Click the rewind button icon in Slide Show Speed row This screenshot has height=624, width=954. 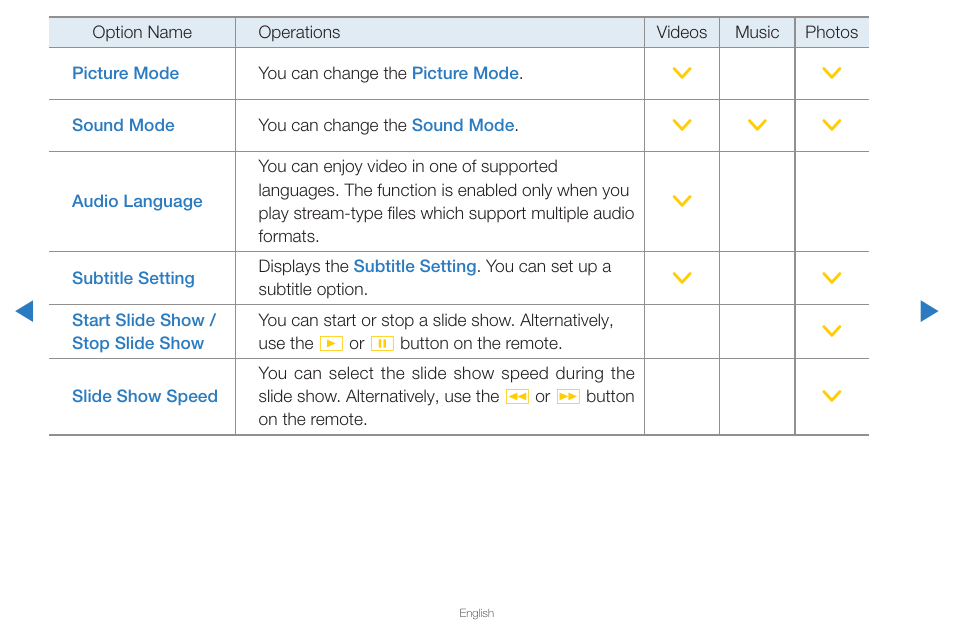pyautogui.click(x=517, y=397)
